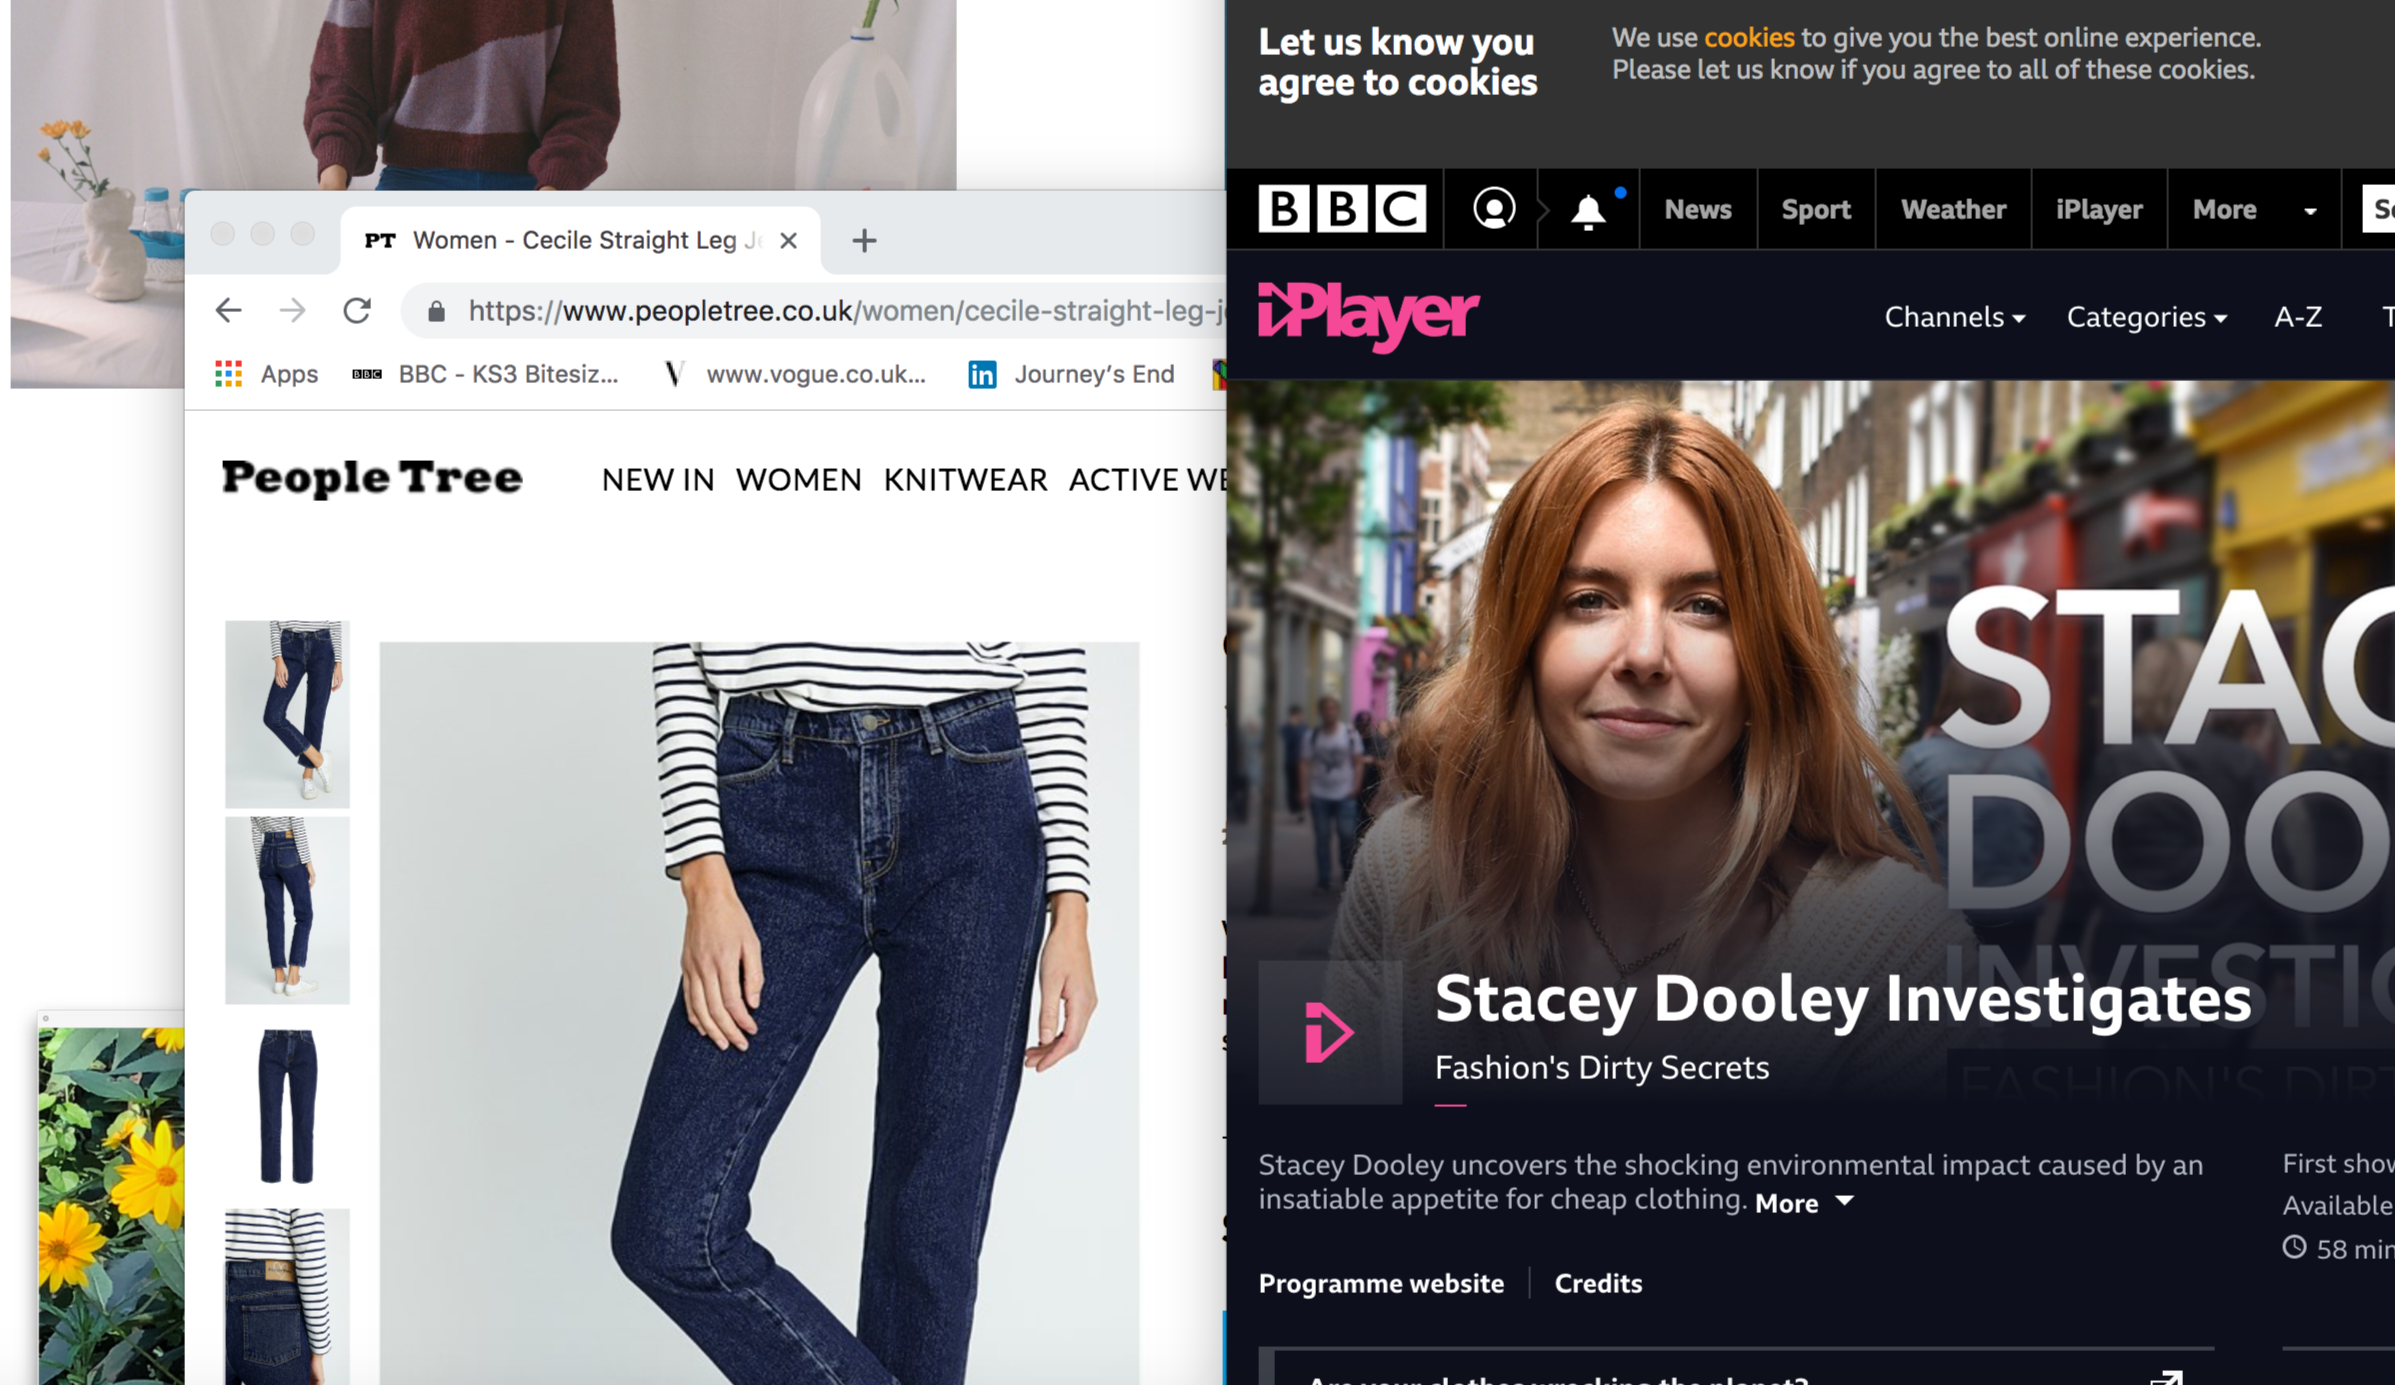Expand More programme description
The width and height of the screenshot is (2395, 1385).
1804,1203
